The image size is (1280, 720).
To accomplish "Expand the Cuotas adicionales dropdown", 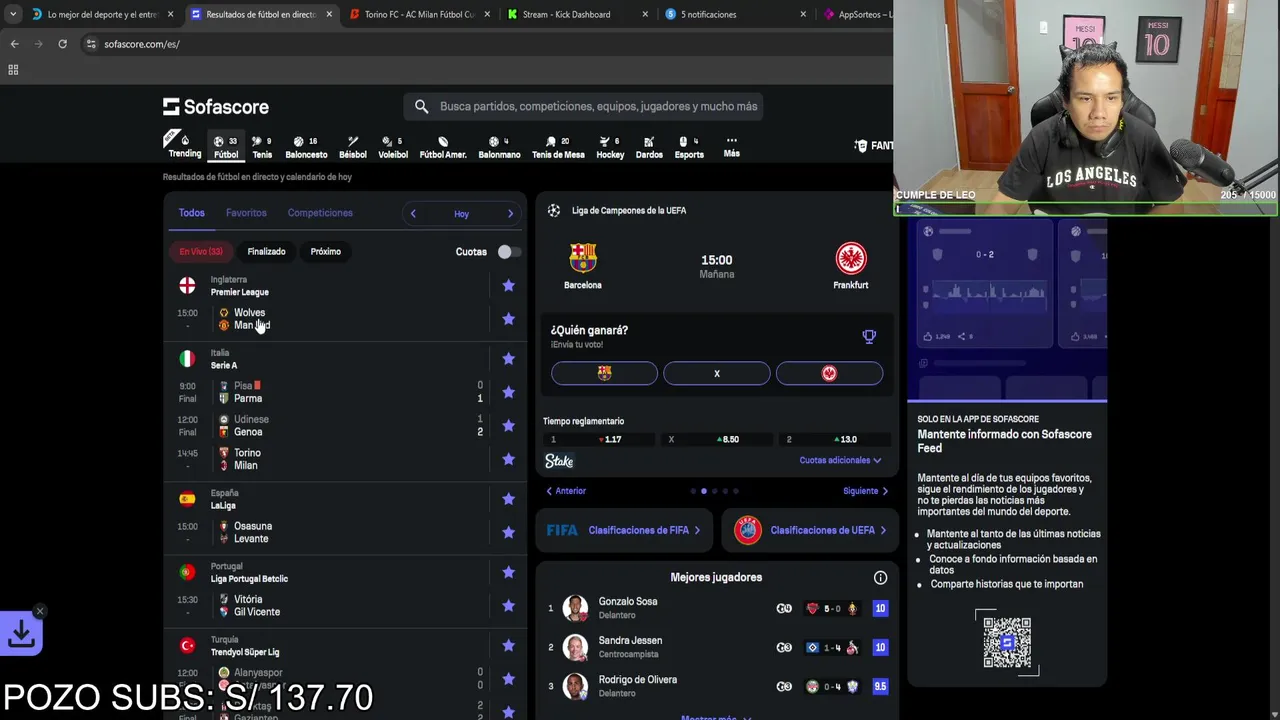I will point(840,460).
